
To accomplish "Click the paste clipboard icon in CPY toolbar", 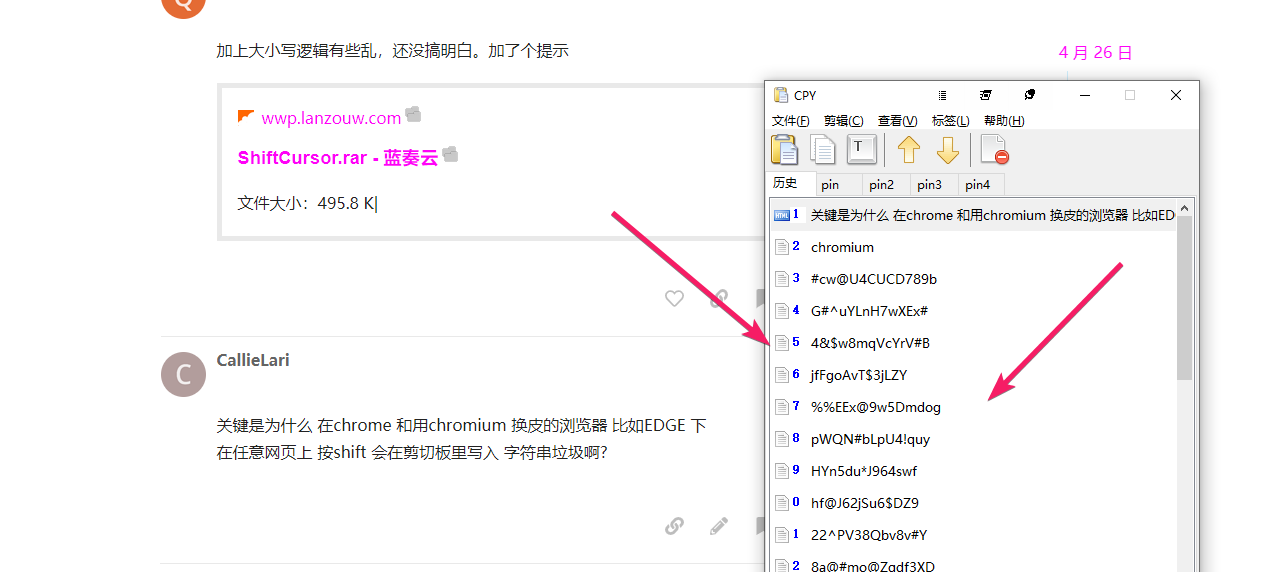I will (x=785, y=150).
